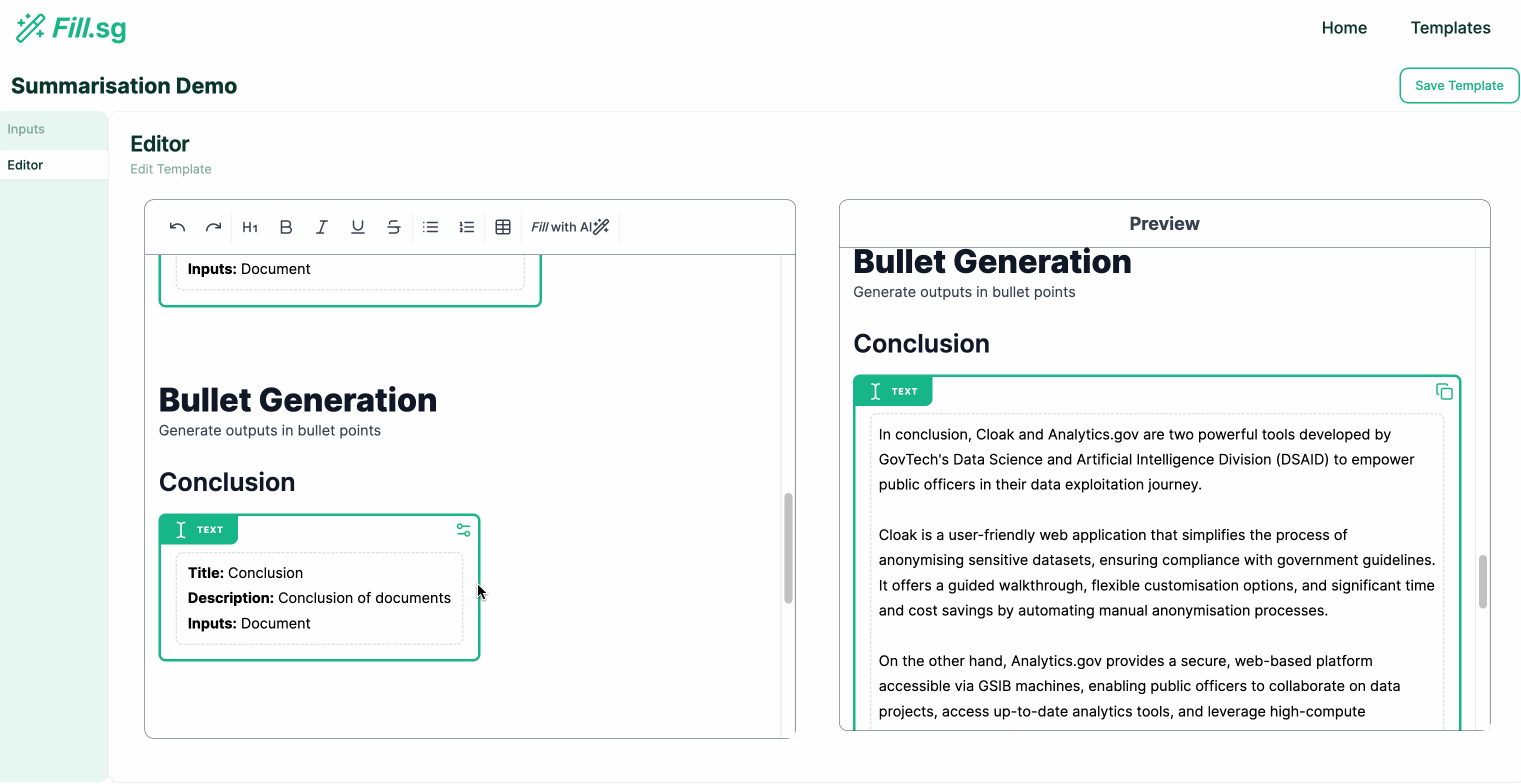Click the editor pane scrollbar
The image size is (1521, 784).
(788, 547)
